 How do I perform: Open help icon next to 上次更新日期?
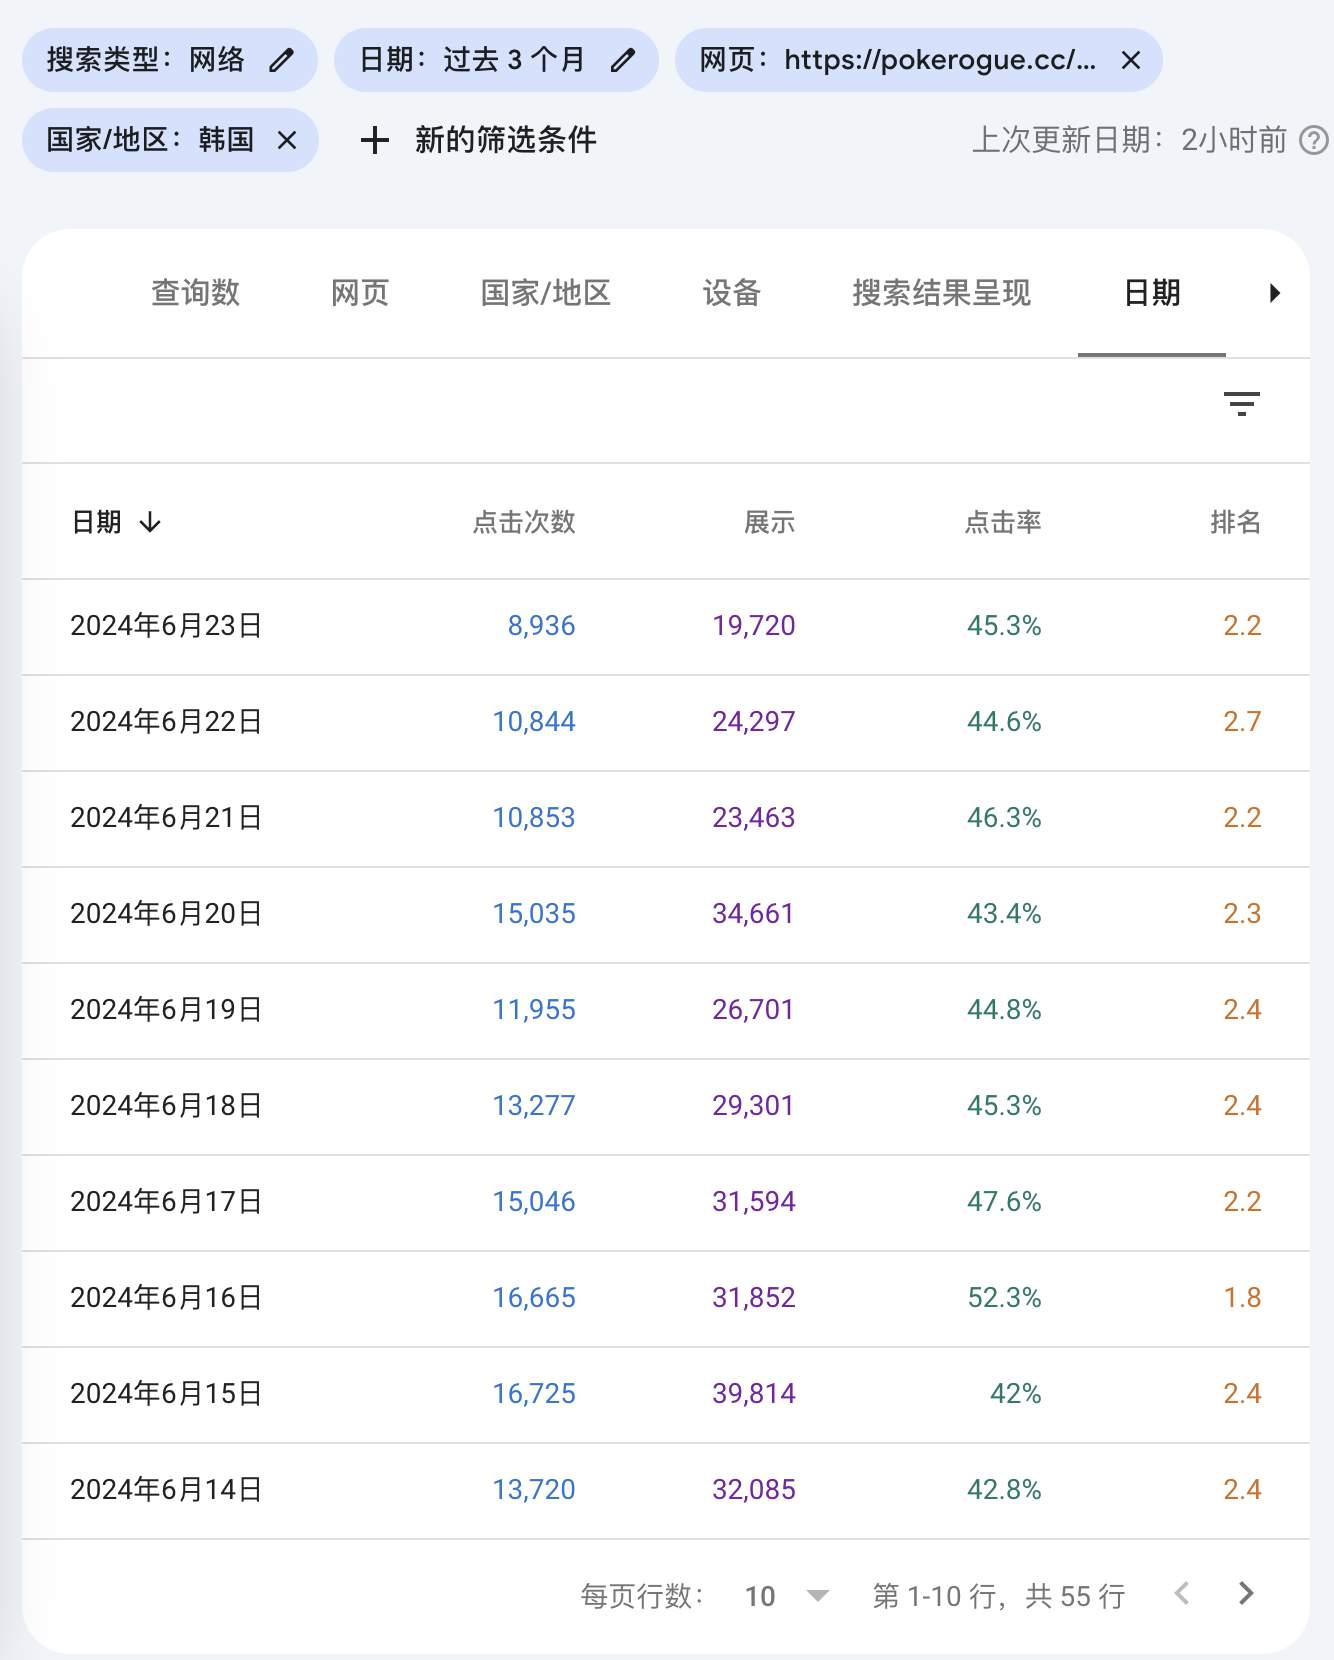(1313, 140)
